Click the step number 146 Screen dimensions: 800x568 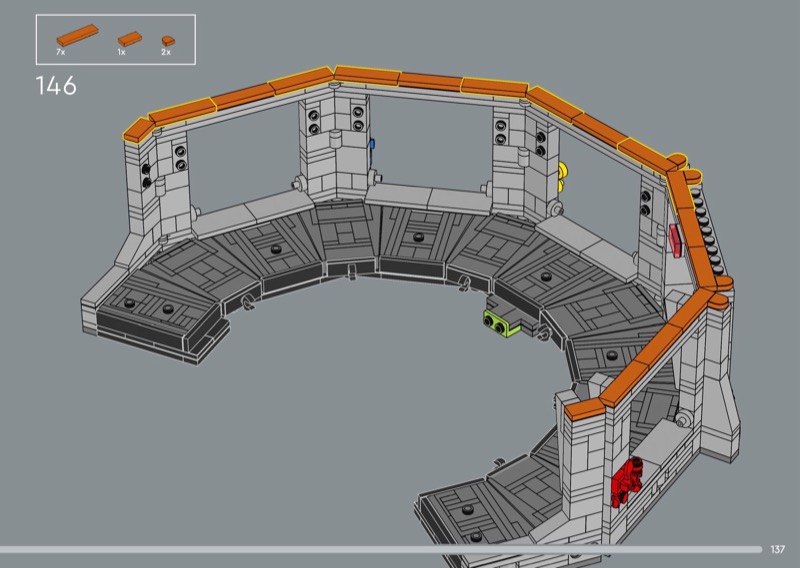[56, 86]
